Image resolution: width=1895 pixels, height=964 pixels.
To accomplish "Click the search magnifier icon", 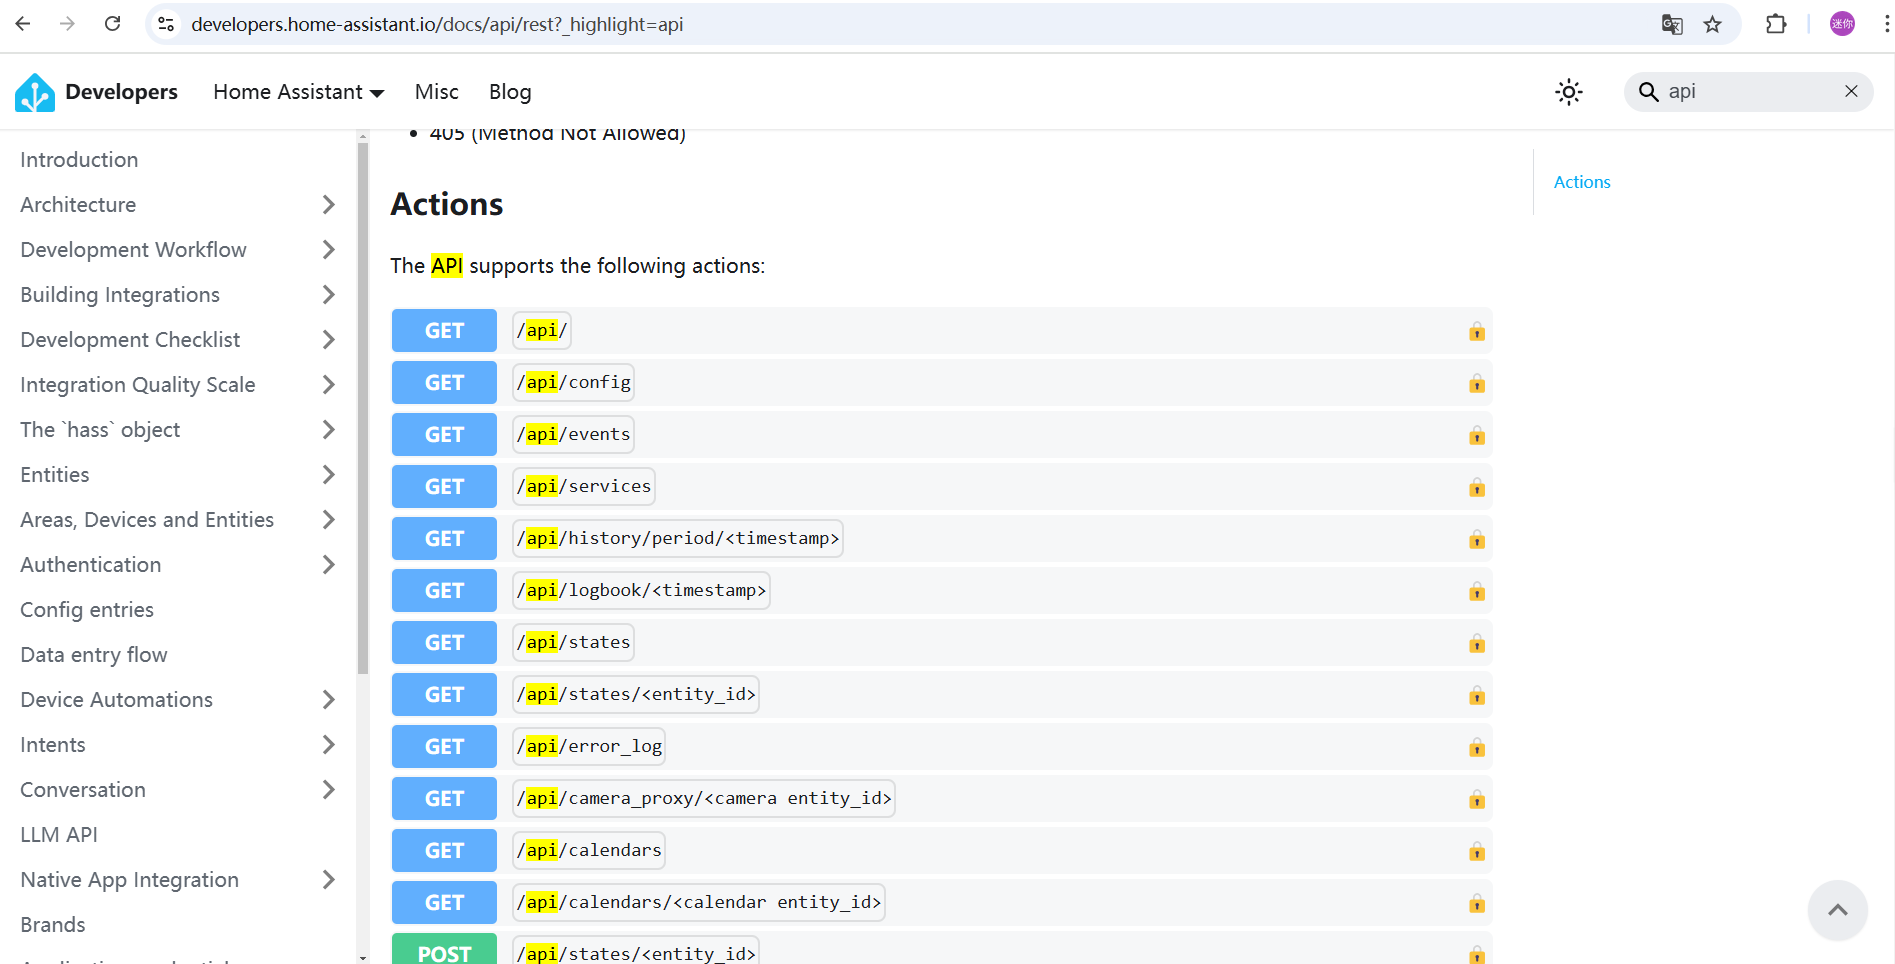I will [1648, 92].
